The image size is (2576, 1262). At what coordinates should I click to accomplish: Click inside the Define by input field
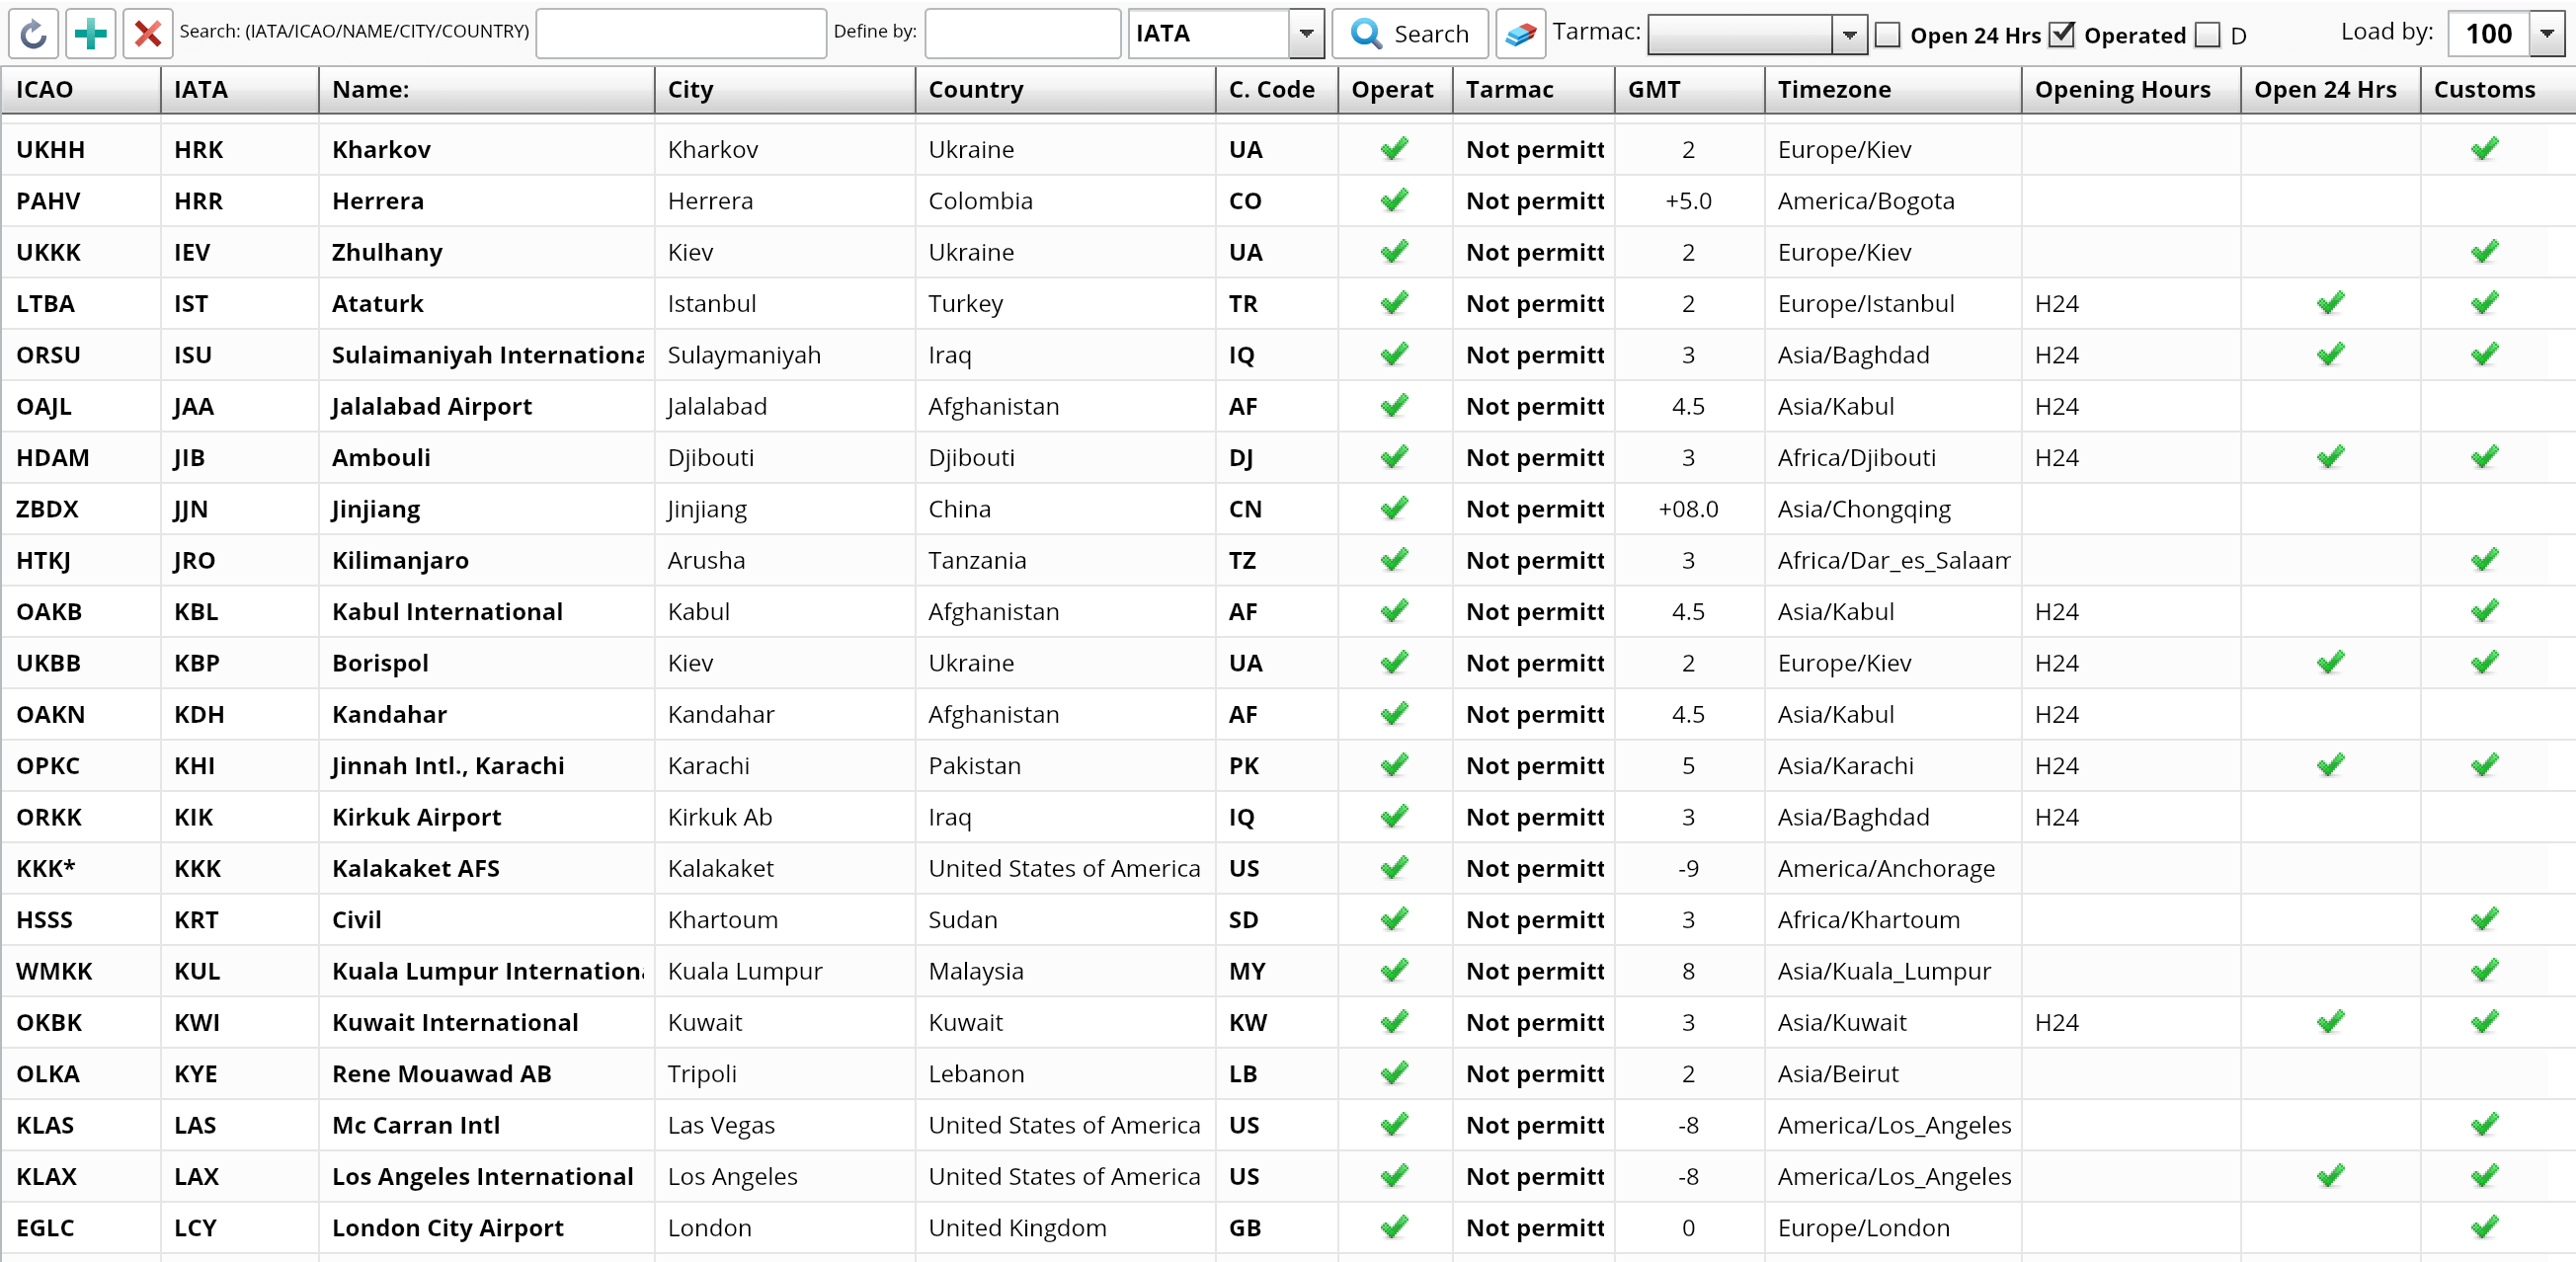point(1022,33)
